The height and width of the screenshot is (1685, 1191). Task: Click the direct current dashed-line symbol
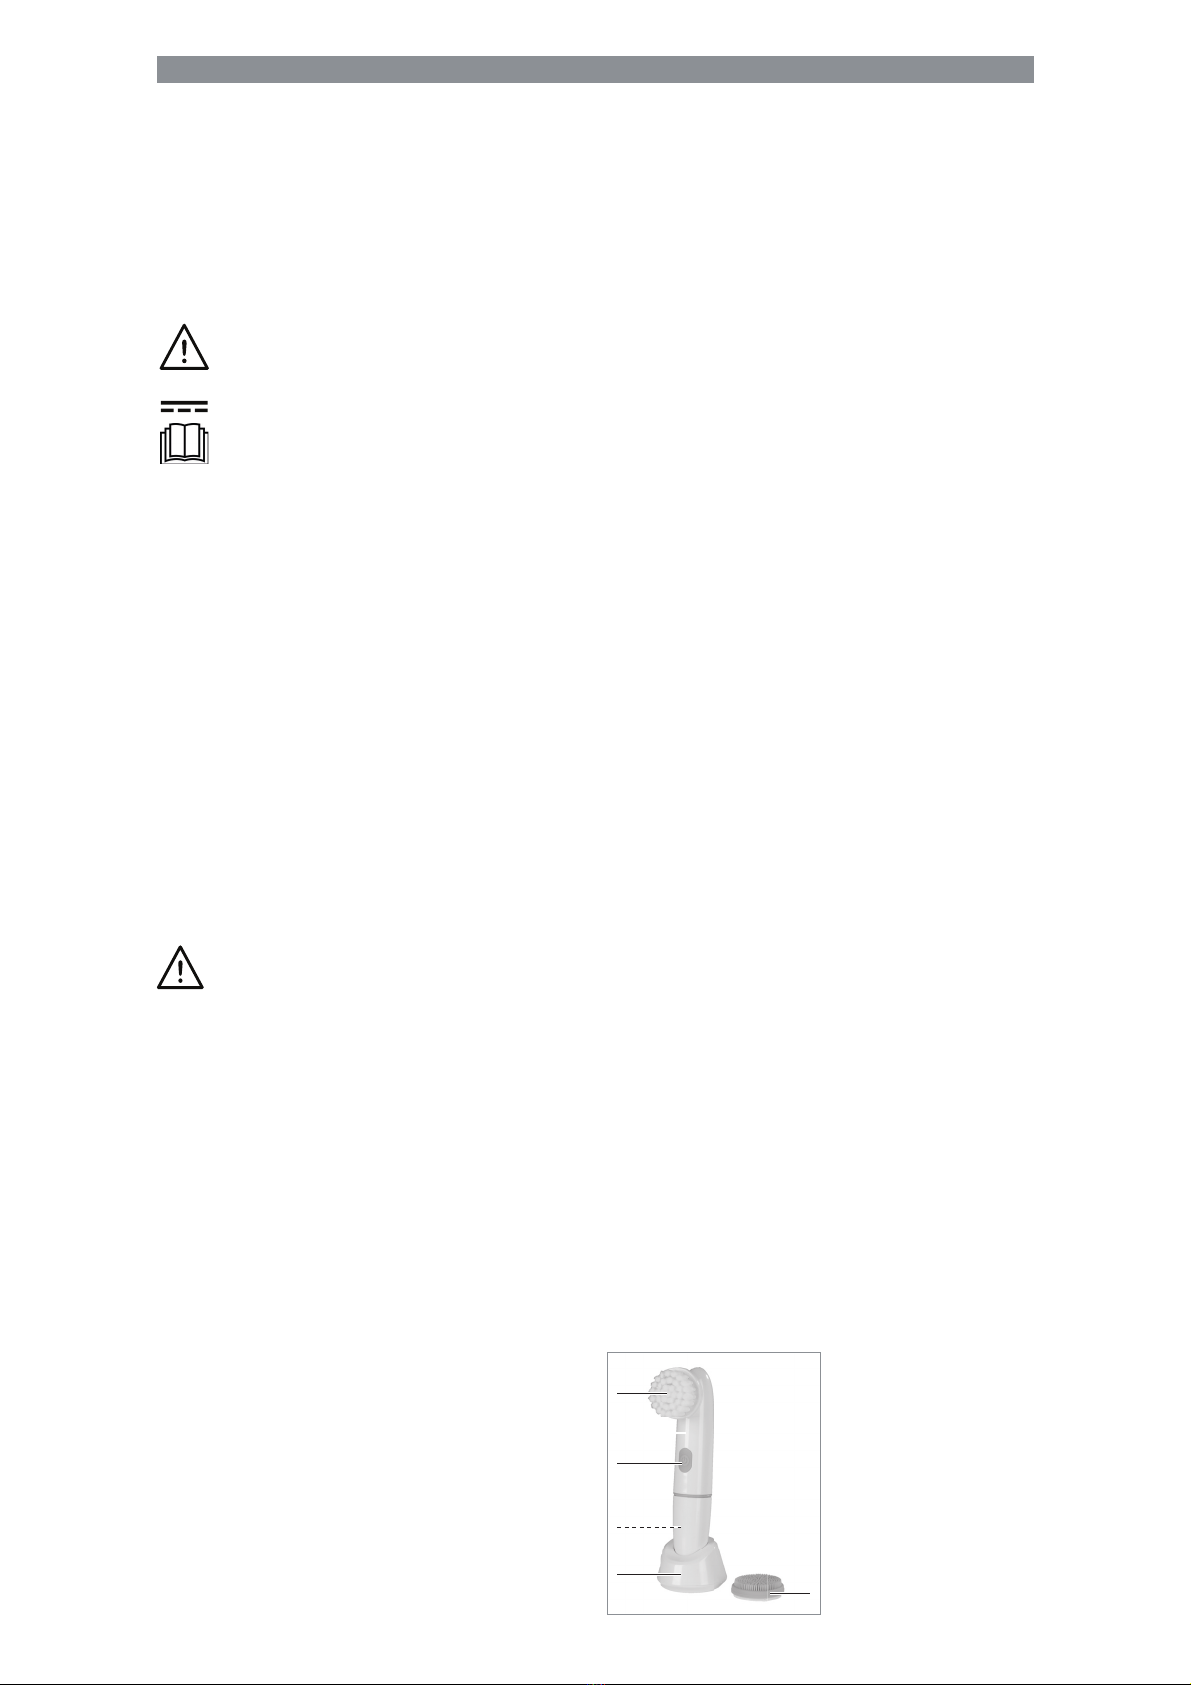pyautogui.click(x=184, y=408)
